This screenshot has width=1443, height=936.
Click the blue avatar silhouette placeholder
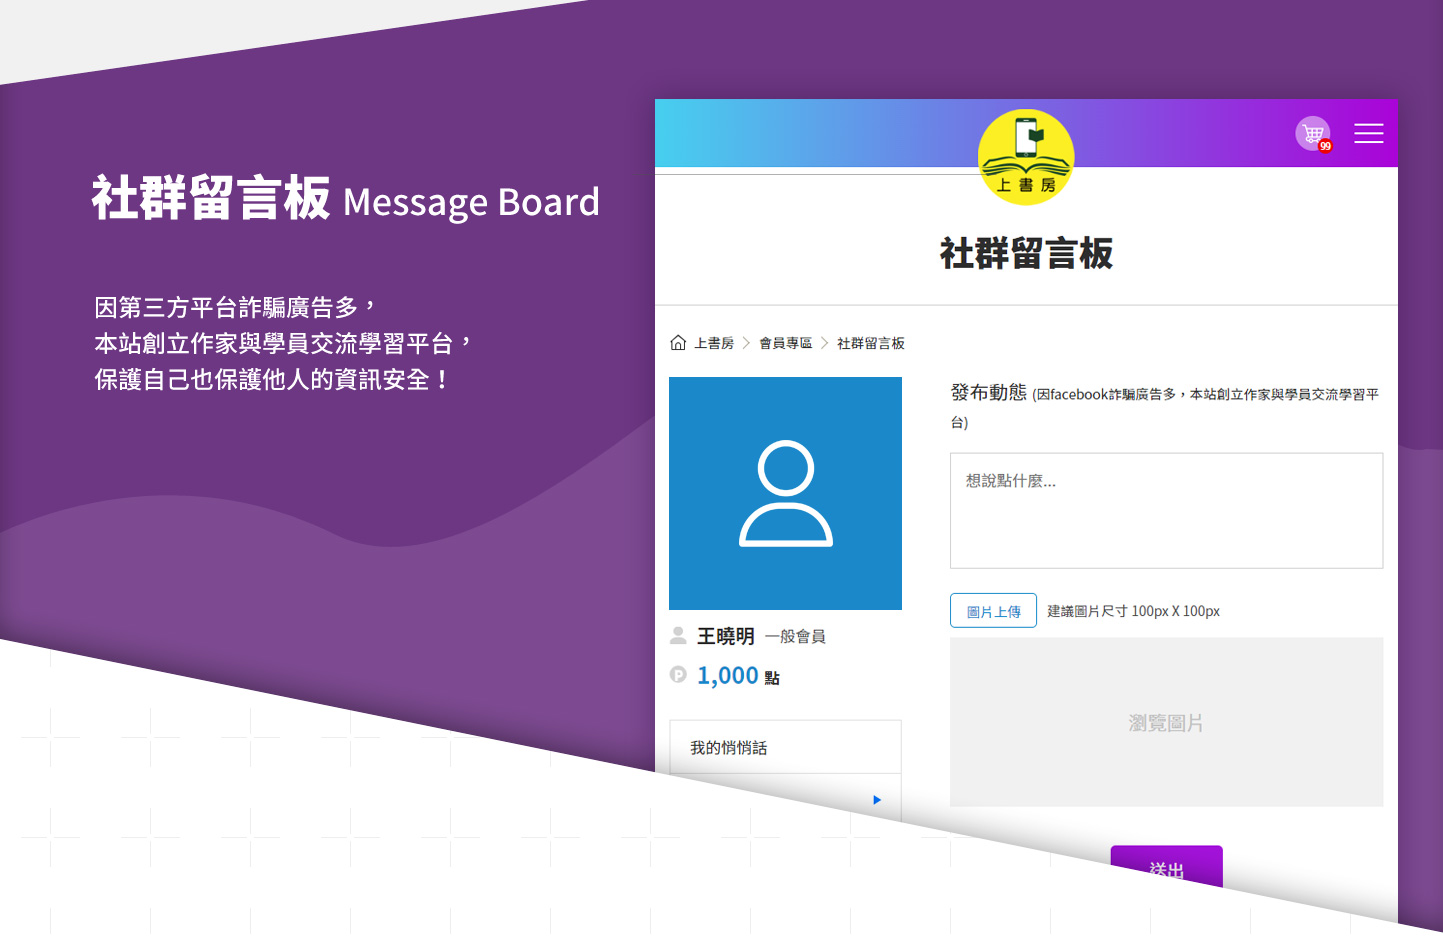click(x=785, y=493)
